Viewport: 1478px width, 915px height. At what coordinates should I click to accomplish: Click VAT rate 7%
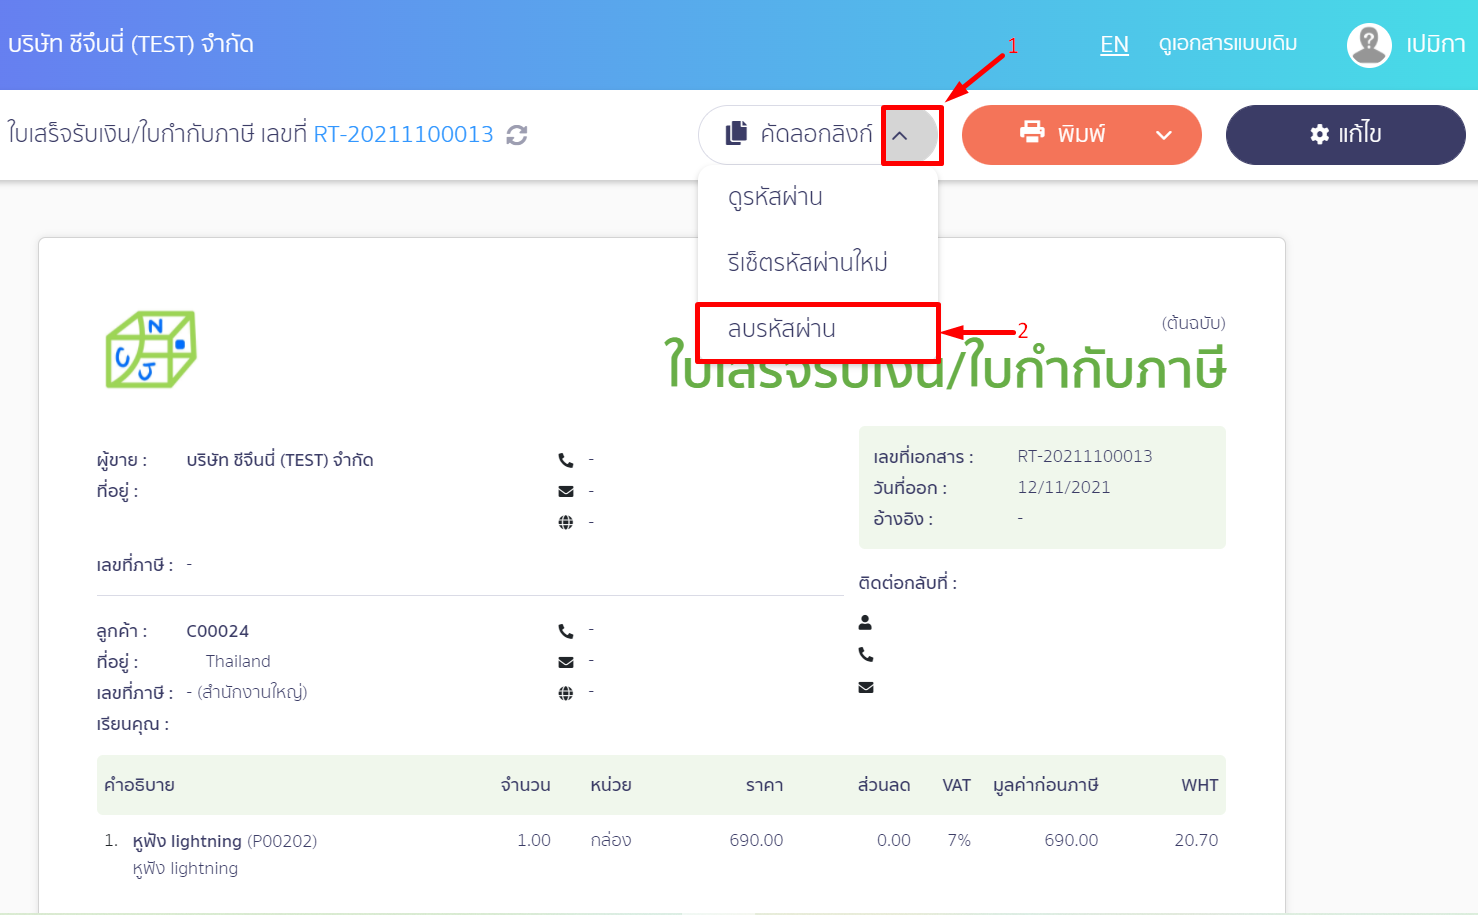(x=960, y=840)
